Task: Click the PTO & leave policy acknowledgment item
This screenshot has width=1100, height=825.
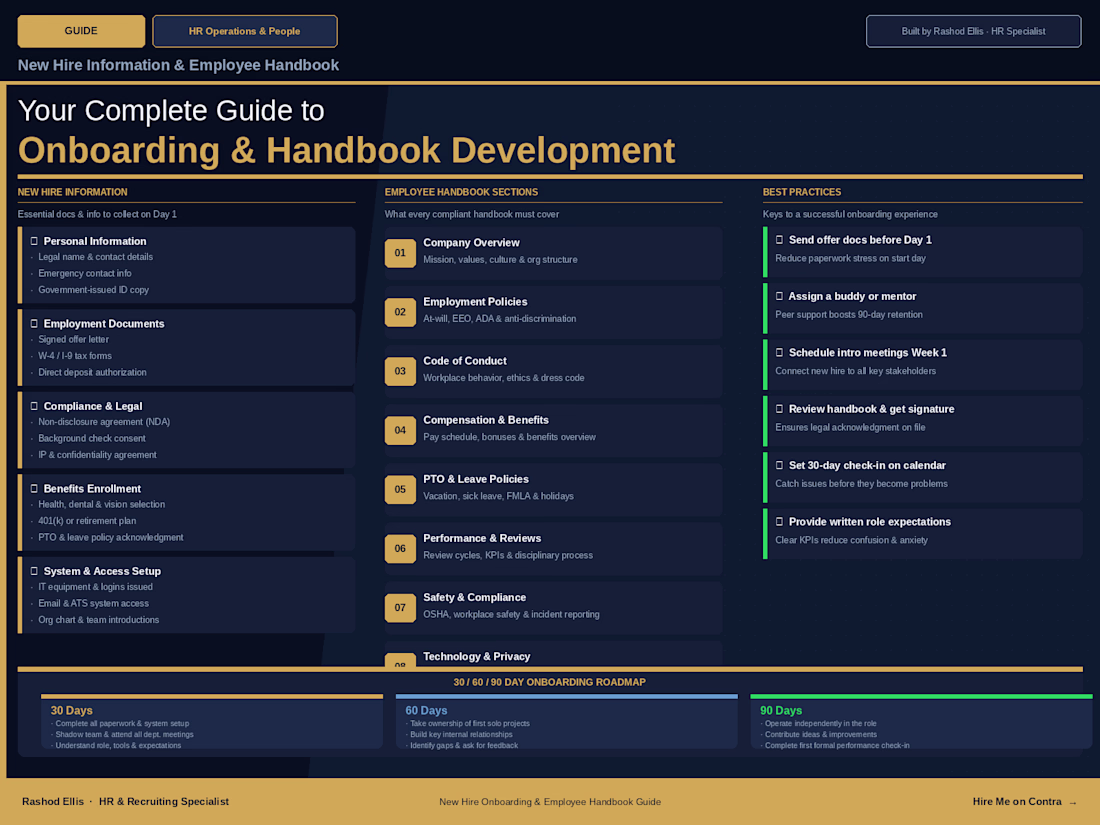Action: [x=111, y=537]
